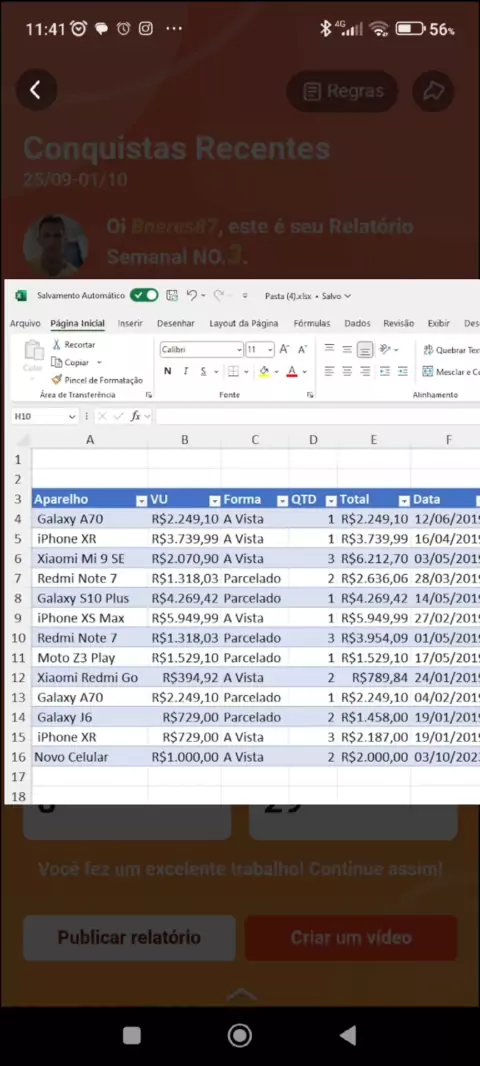Image resolution: width=480 pixels, height=1066 pixels.
Task: Open the font size dropdown showing 11
Action: (270, 350)
